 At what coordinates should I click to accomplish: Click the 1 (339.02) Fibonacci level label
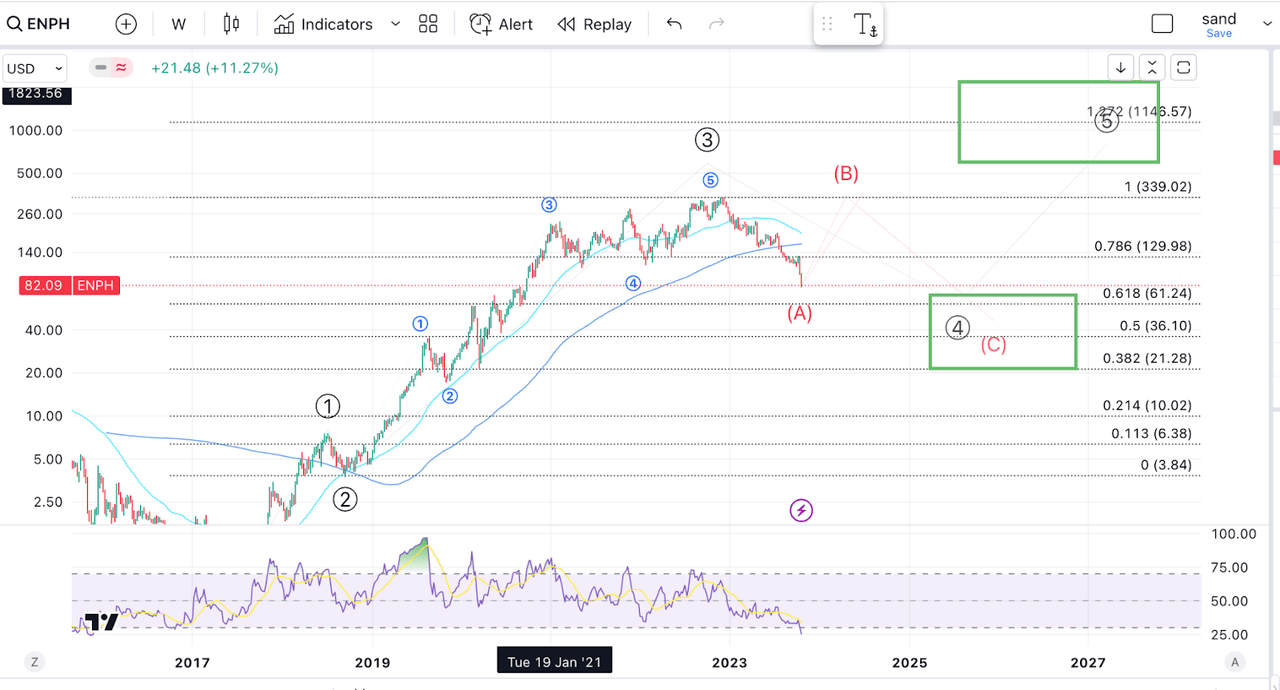coord(1158,187)
